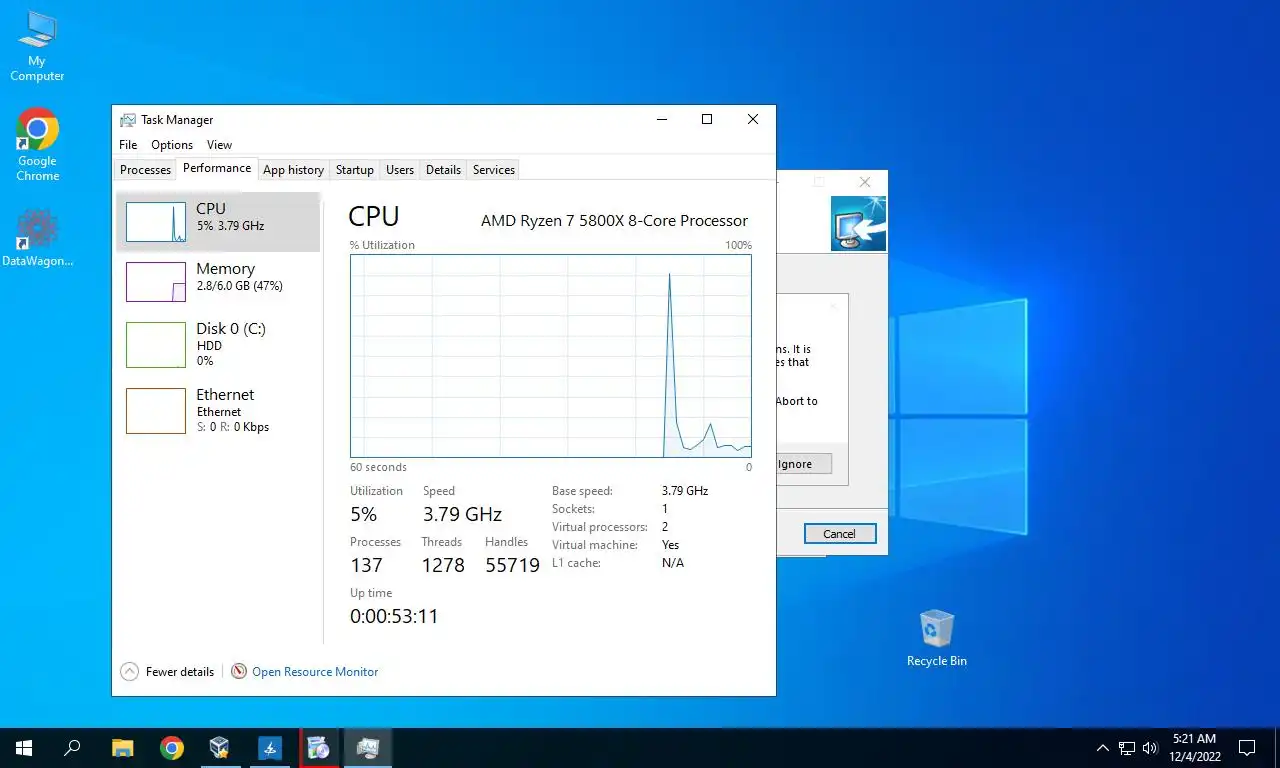This screenshot has height=768, width=1280.
Task: Click the L1 cache value N/A
Action: click(673, 563)
